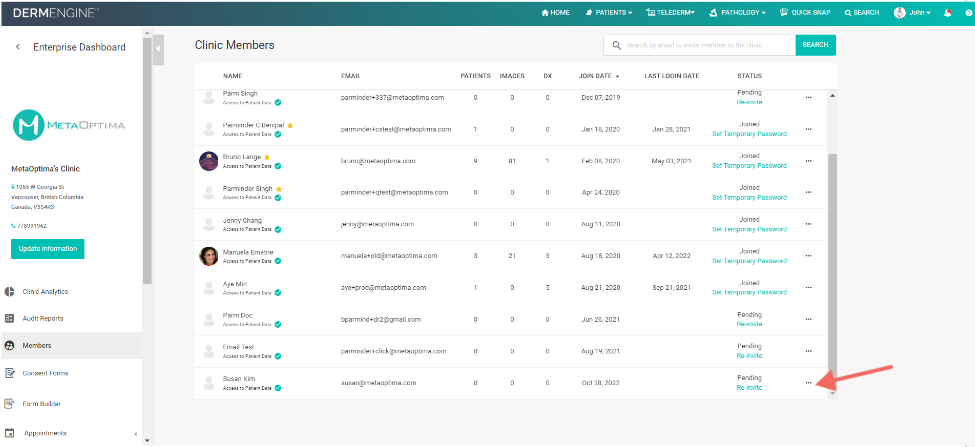Click star next to Bruno Lange
Viewport: 975px width, 447px height.
(x=267, y=157)
